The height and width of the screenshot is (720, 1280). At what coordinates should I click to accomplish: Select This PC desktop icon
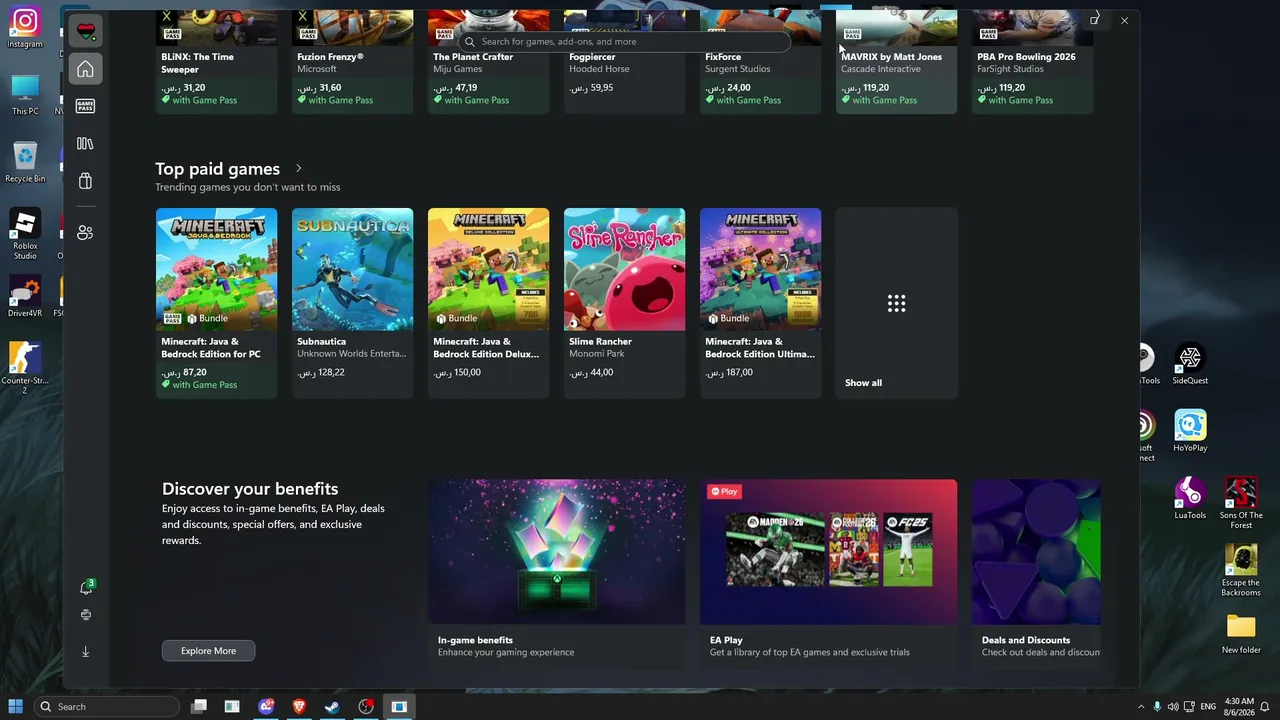pyautogui.click(x=25, y=95)
